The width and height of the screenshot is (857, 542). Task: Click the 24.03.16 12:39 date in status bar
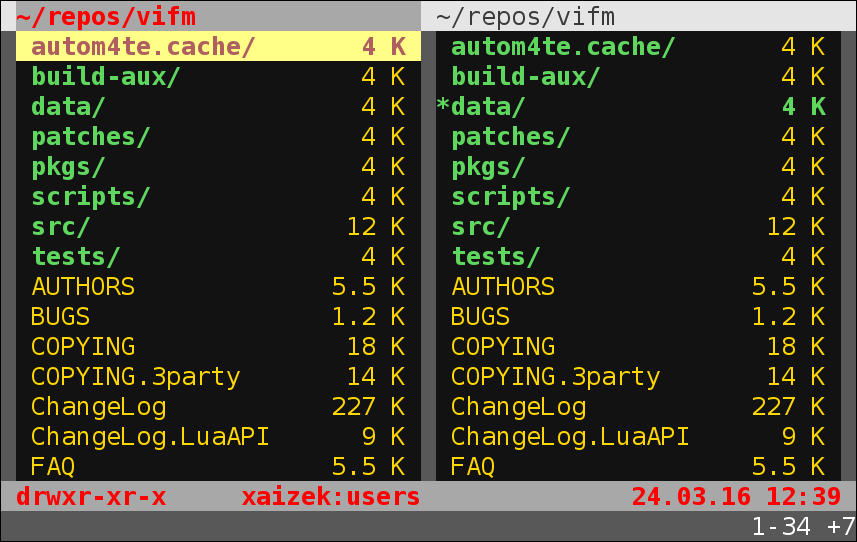(x=736, y=497)
